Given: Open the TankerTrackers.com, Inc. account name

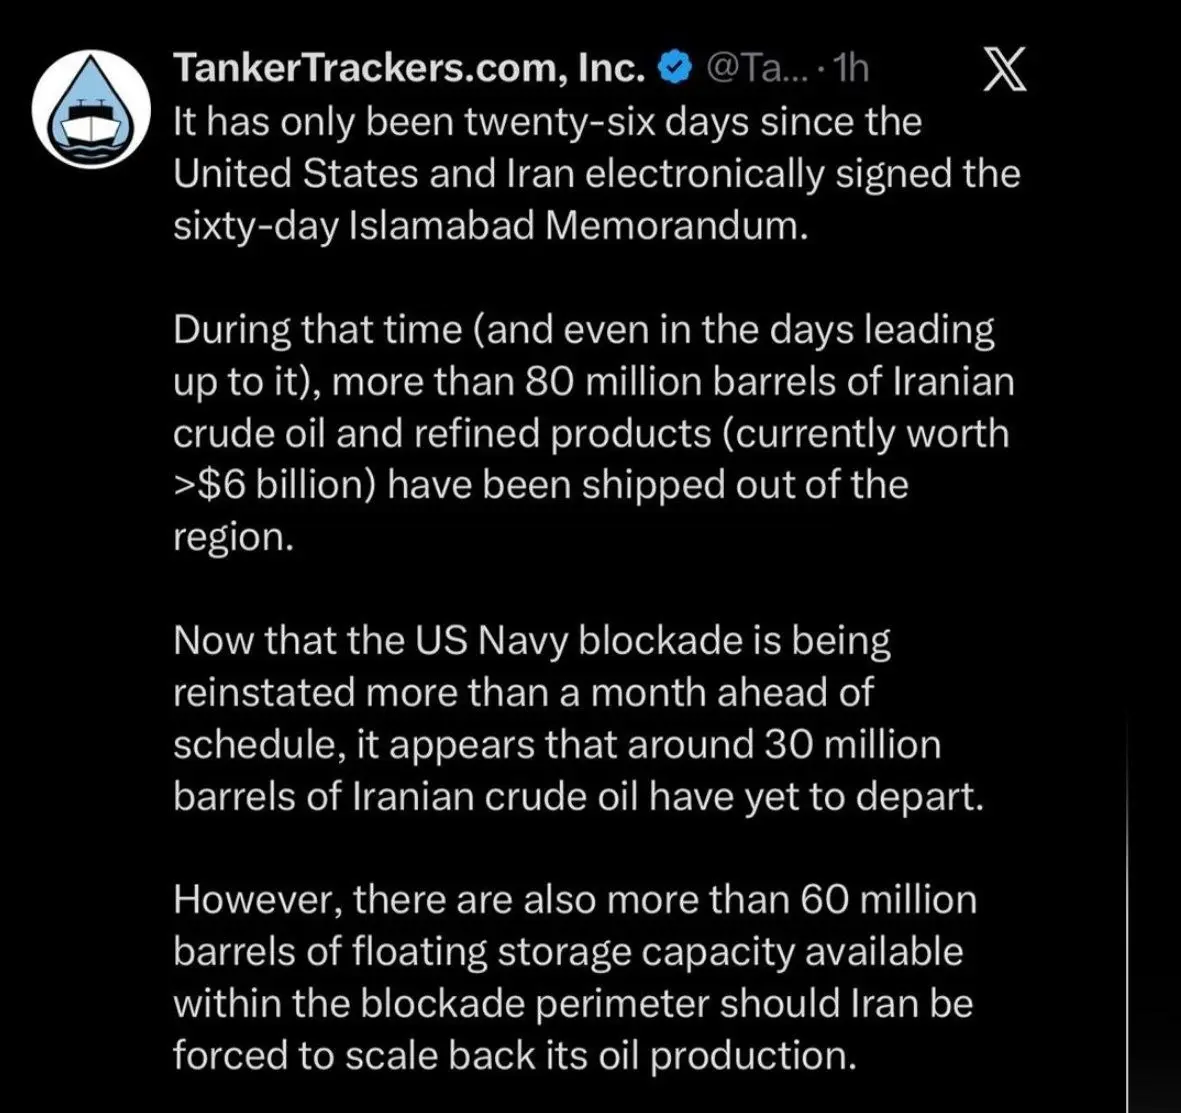Looking at the screenshot, I should (x=409, y=69).
